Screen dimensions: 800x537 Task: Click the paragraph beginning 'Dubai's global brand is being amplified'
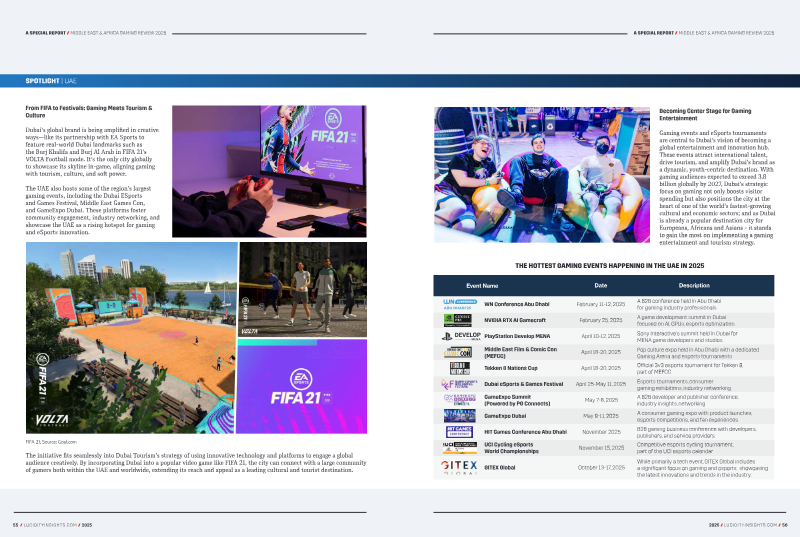(x=92, y=152)
